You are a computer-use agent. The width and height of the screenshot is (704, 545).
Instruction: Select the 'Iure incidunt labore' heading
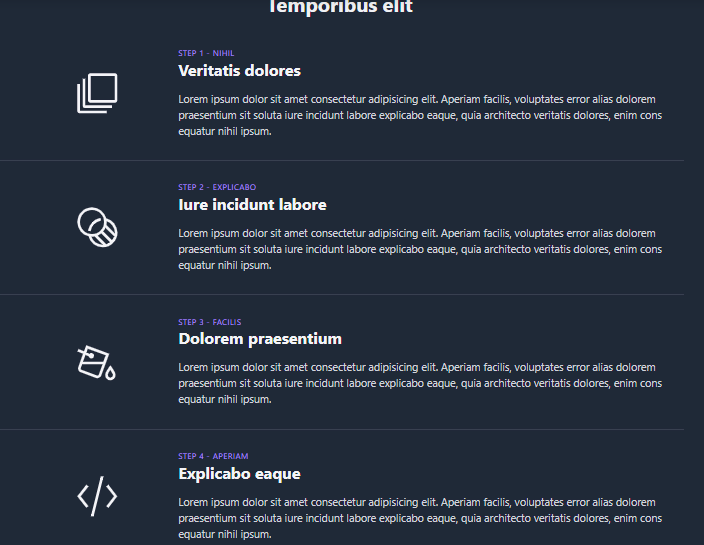[x=252, y=205]
